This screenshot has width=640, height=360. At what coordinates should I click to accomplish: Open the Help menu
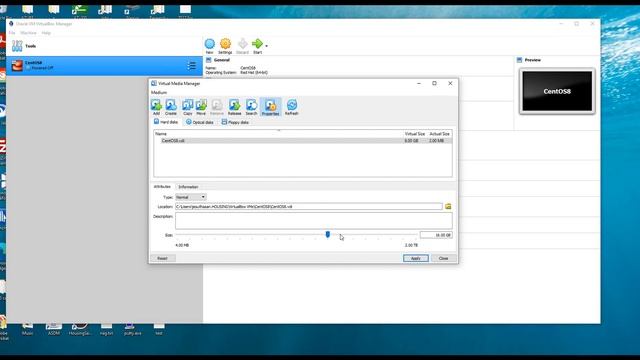(46, 33)
